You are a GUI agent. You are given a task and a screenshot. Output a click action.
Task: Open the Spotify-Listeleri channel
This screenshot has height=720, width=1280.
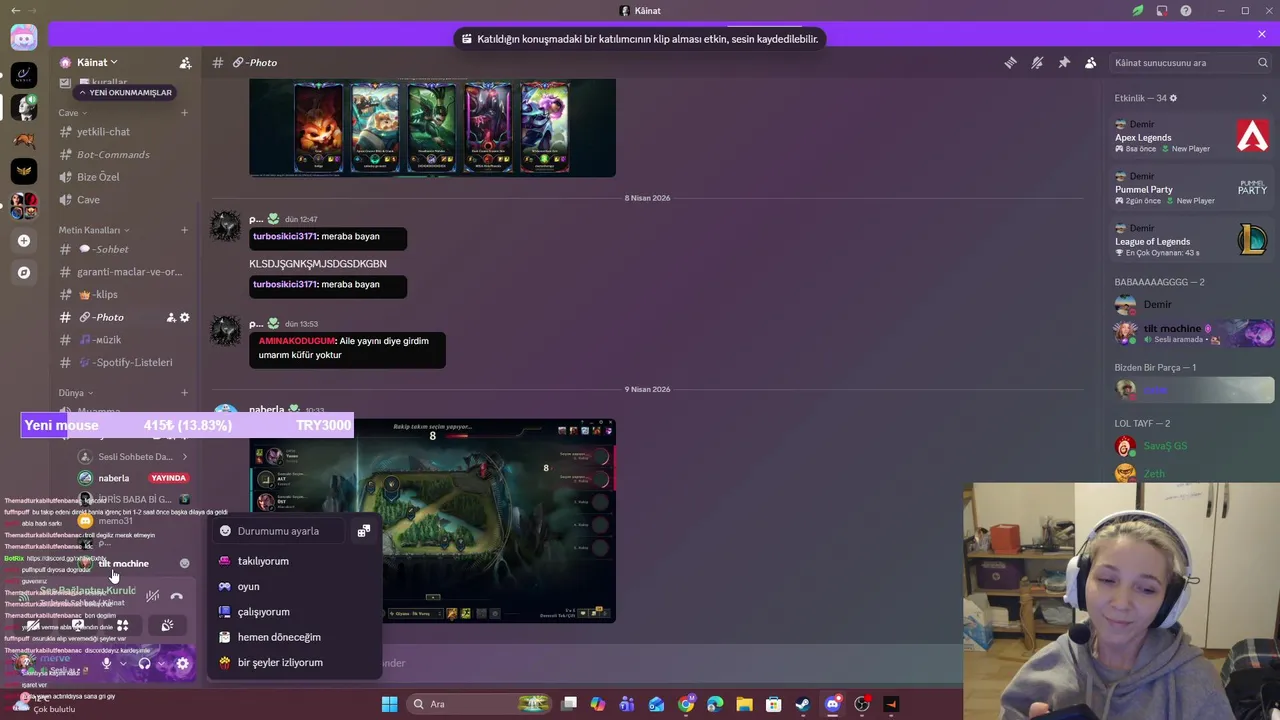point(125,362)
